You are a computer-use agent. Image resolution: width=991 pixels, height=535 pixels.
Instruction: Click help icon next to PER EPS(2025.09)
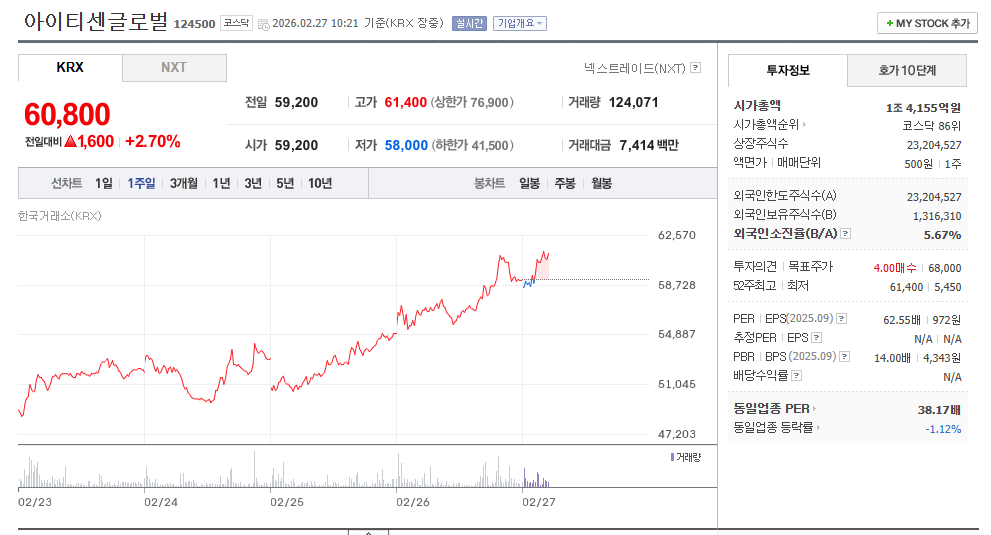point(841,318)
